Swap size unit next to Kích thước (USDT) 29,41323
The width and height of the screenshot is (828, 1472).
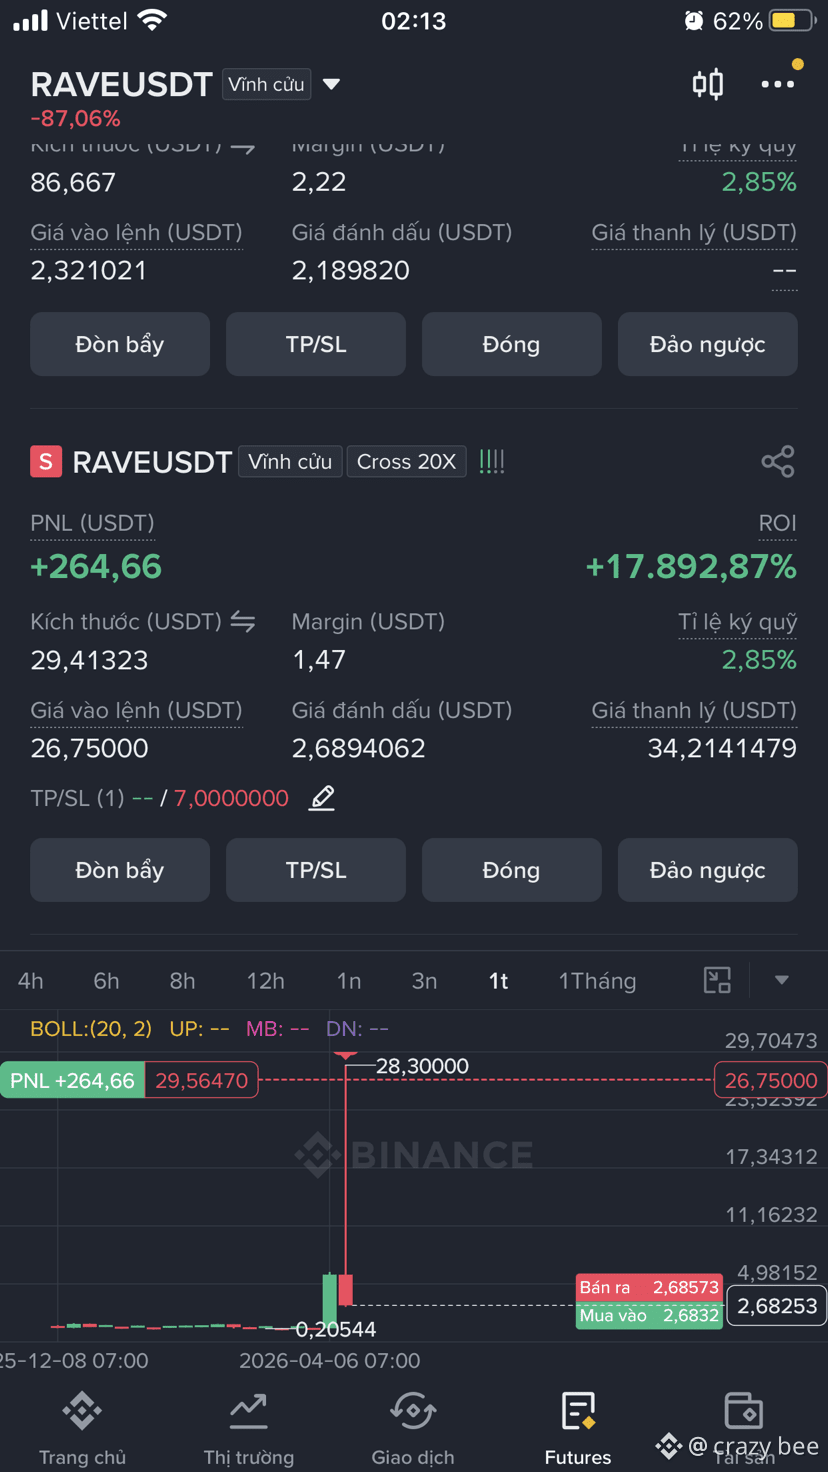pos(243,622)
